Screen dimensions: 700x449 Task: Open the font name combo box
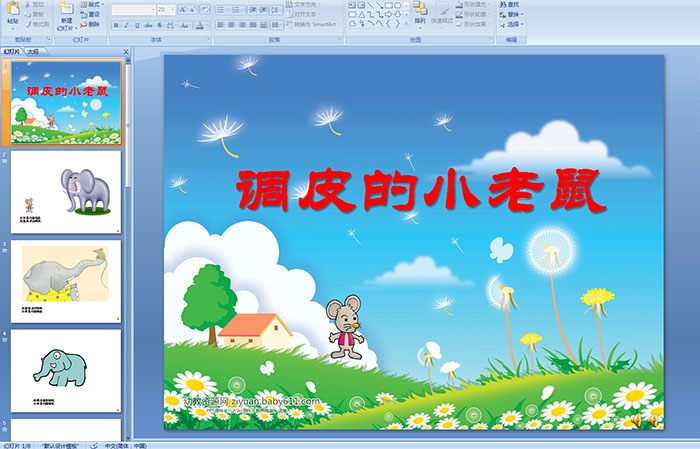pos(133,10)
